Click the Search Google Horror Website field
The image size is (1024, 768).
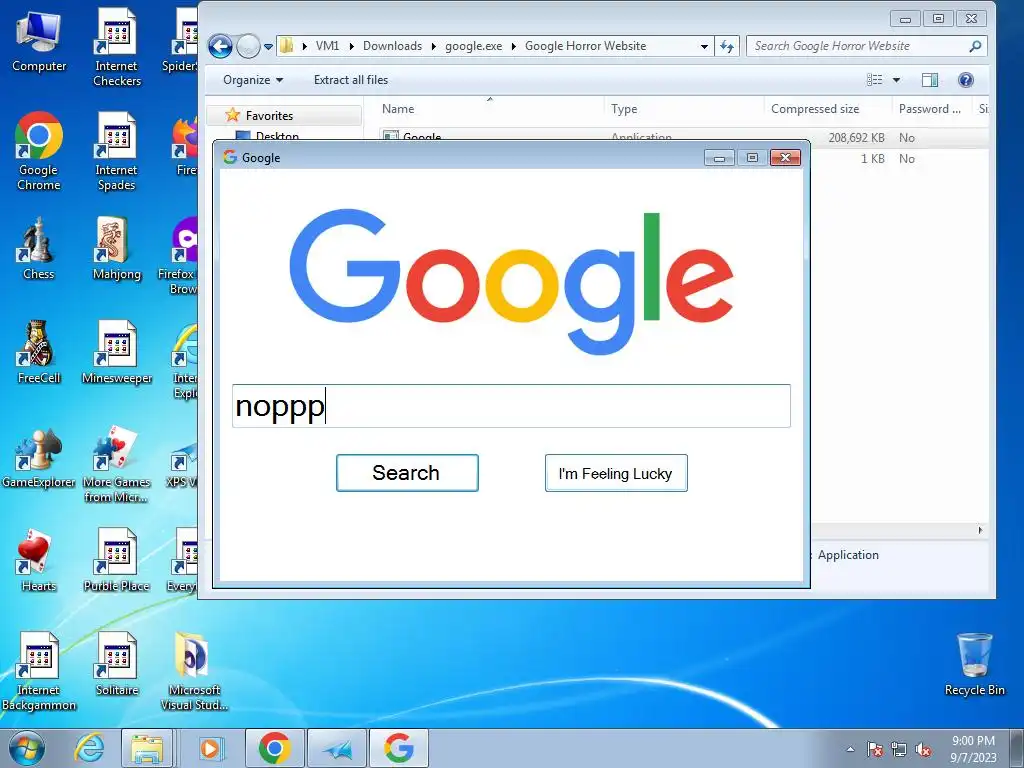click(867, 46)
